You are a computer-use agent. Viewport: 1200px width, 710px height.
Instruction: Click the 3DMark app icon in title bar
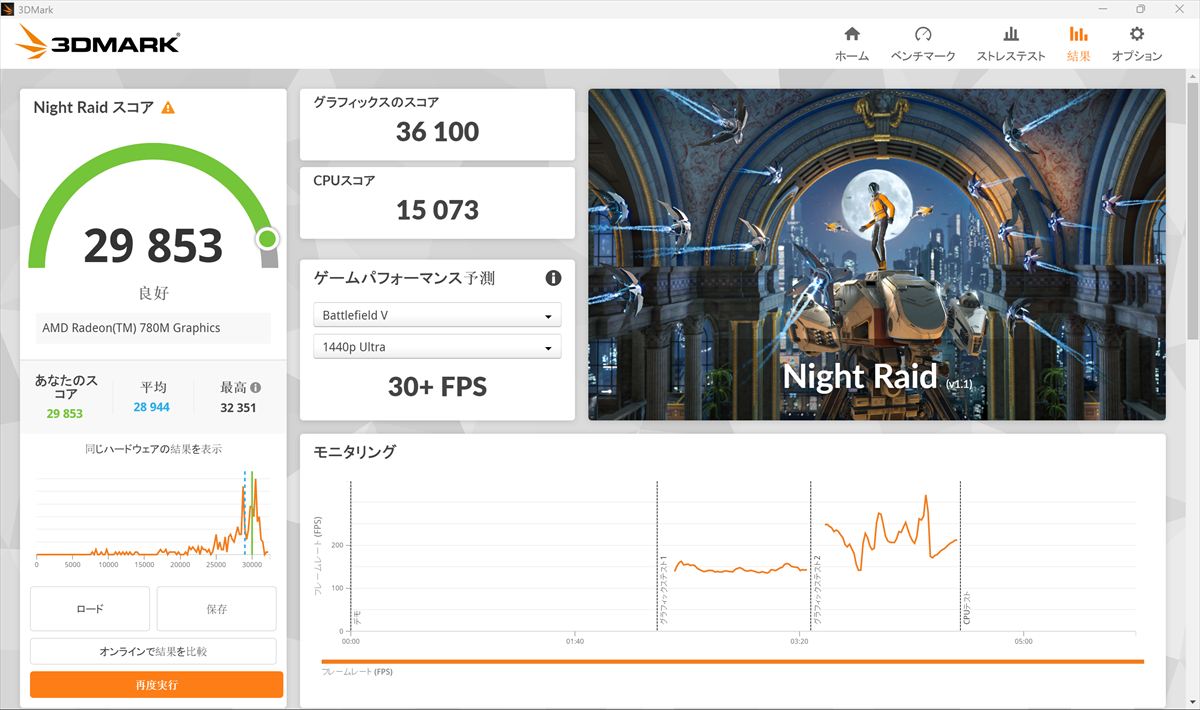9,9
